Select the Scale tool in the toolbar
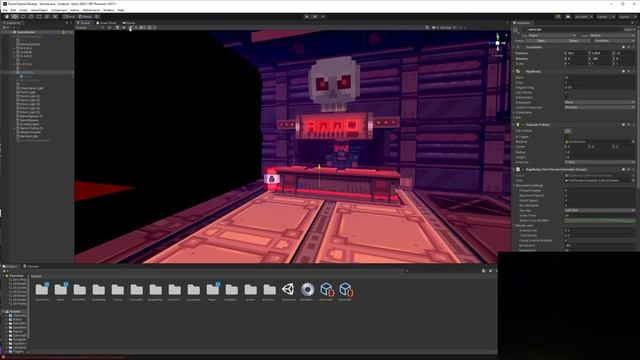640x360 pixels. click(31, 17)
